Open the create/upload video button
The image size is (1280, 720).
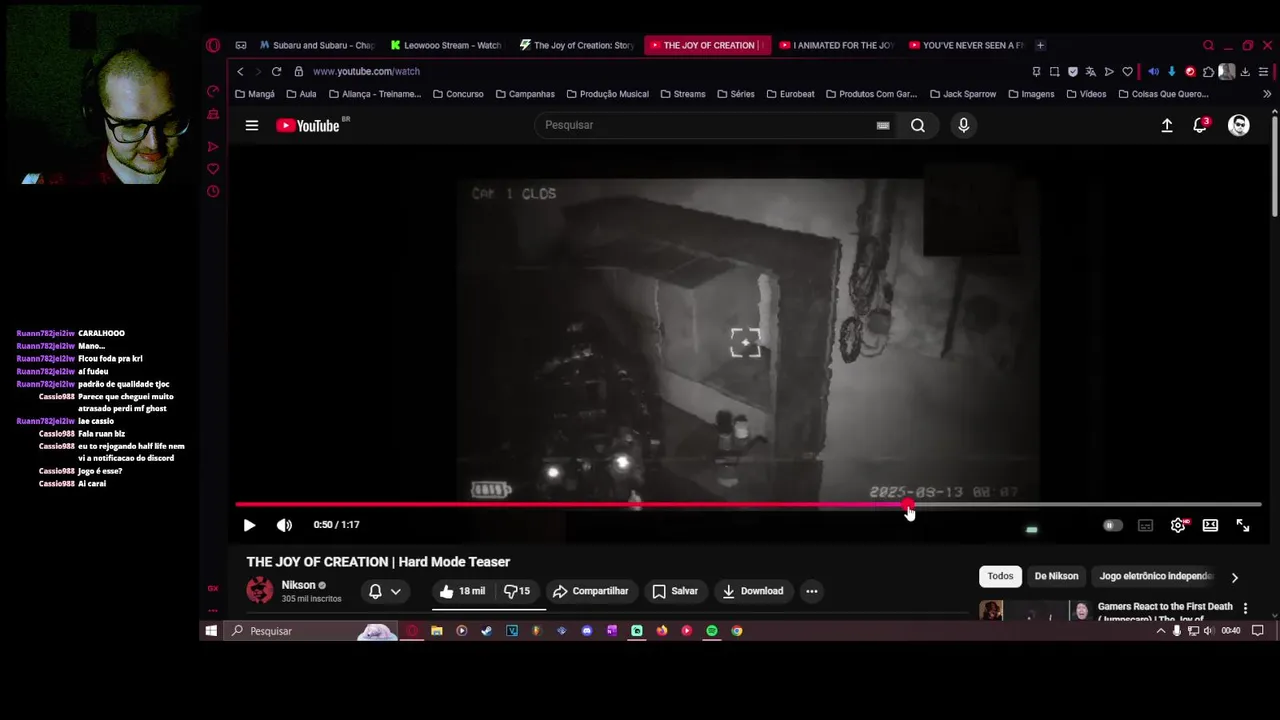[x=1167, y=125]
